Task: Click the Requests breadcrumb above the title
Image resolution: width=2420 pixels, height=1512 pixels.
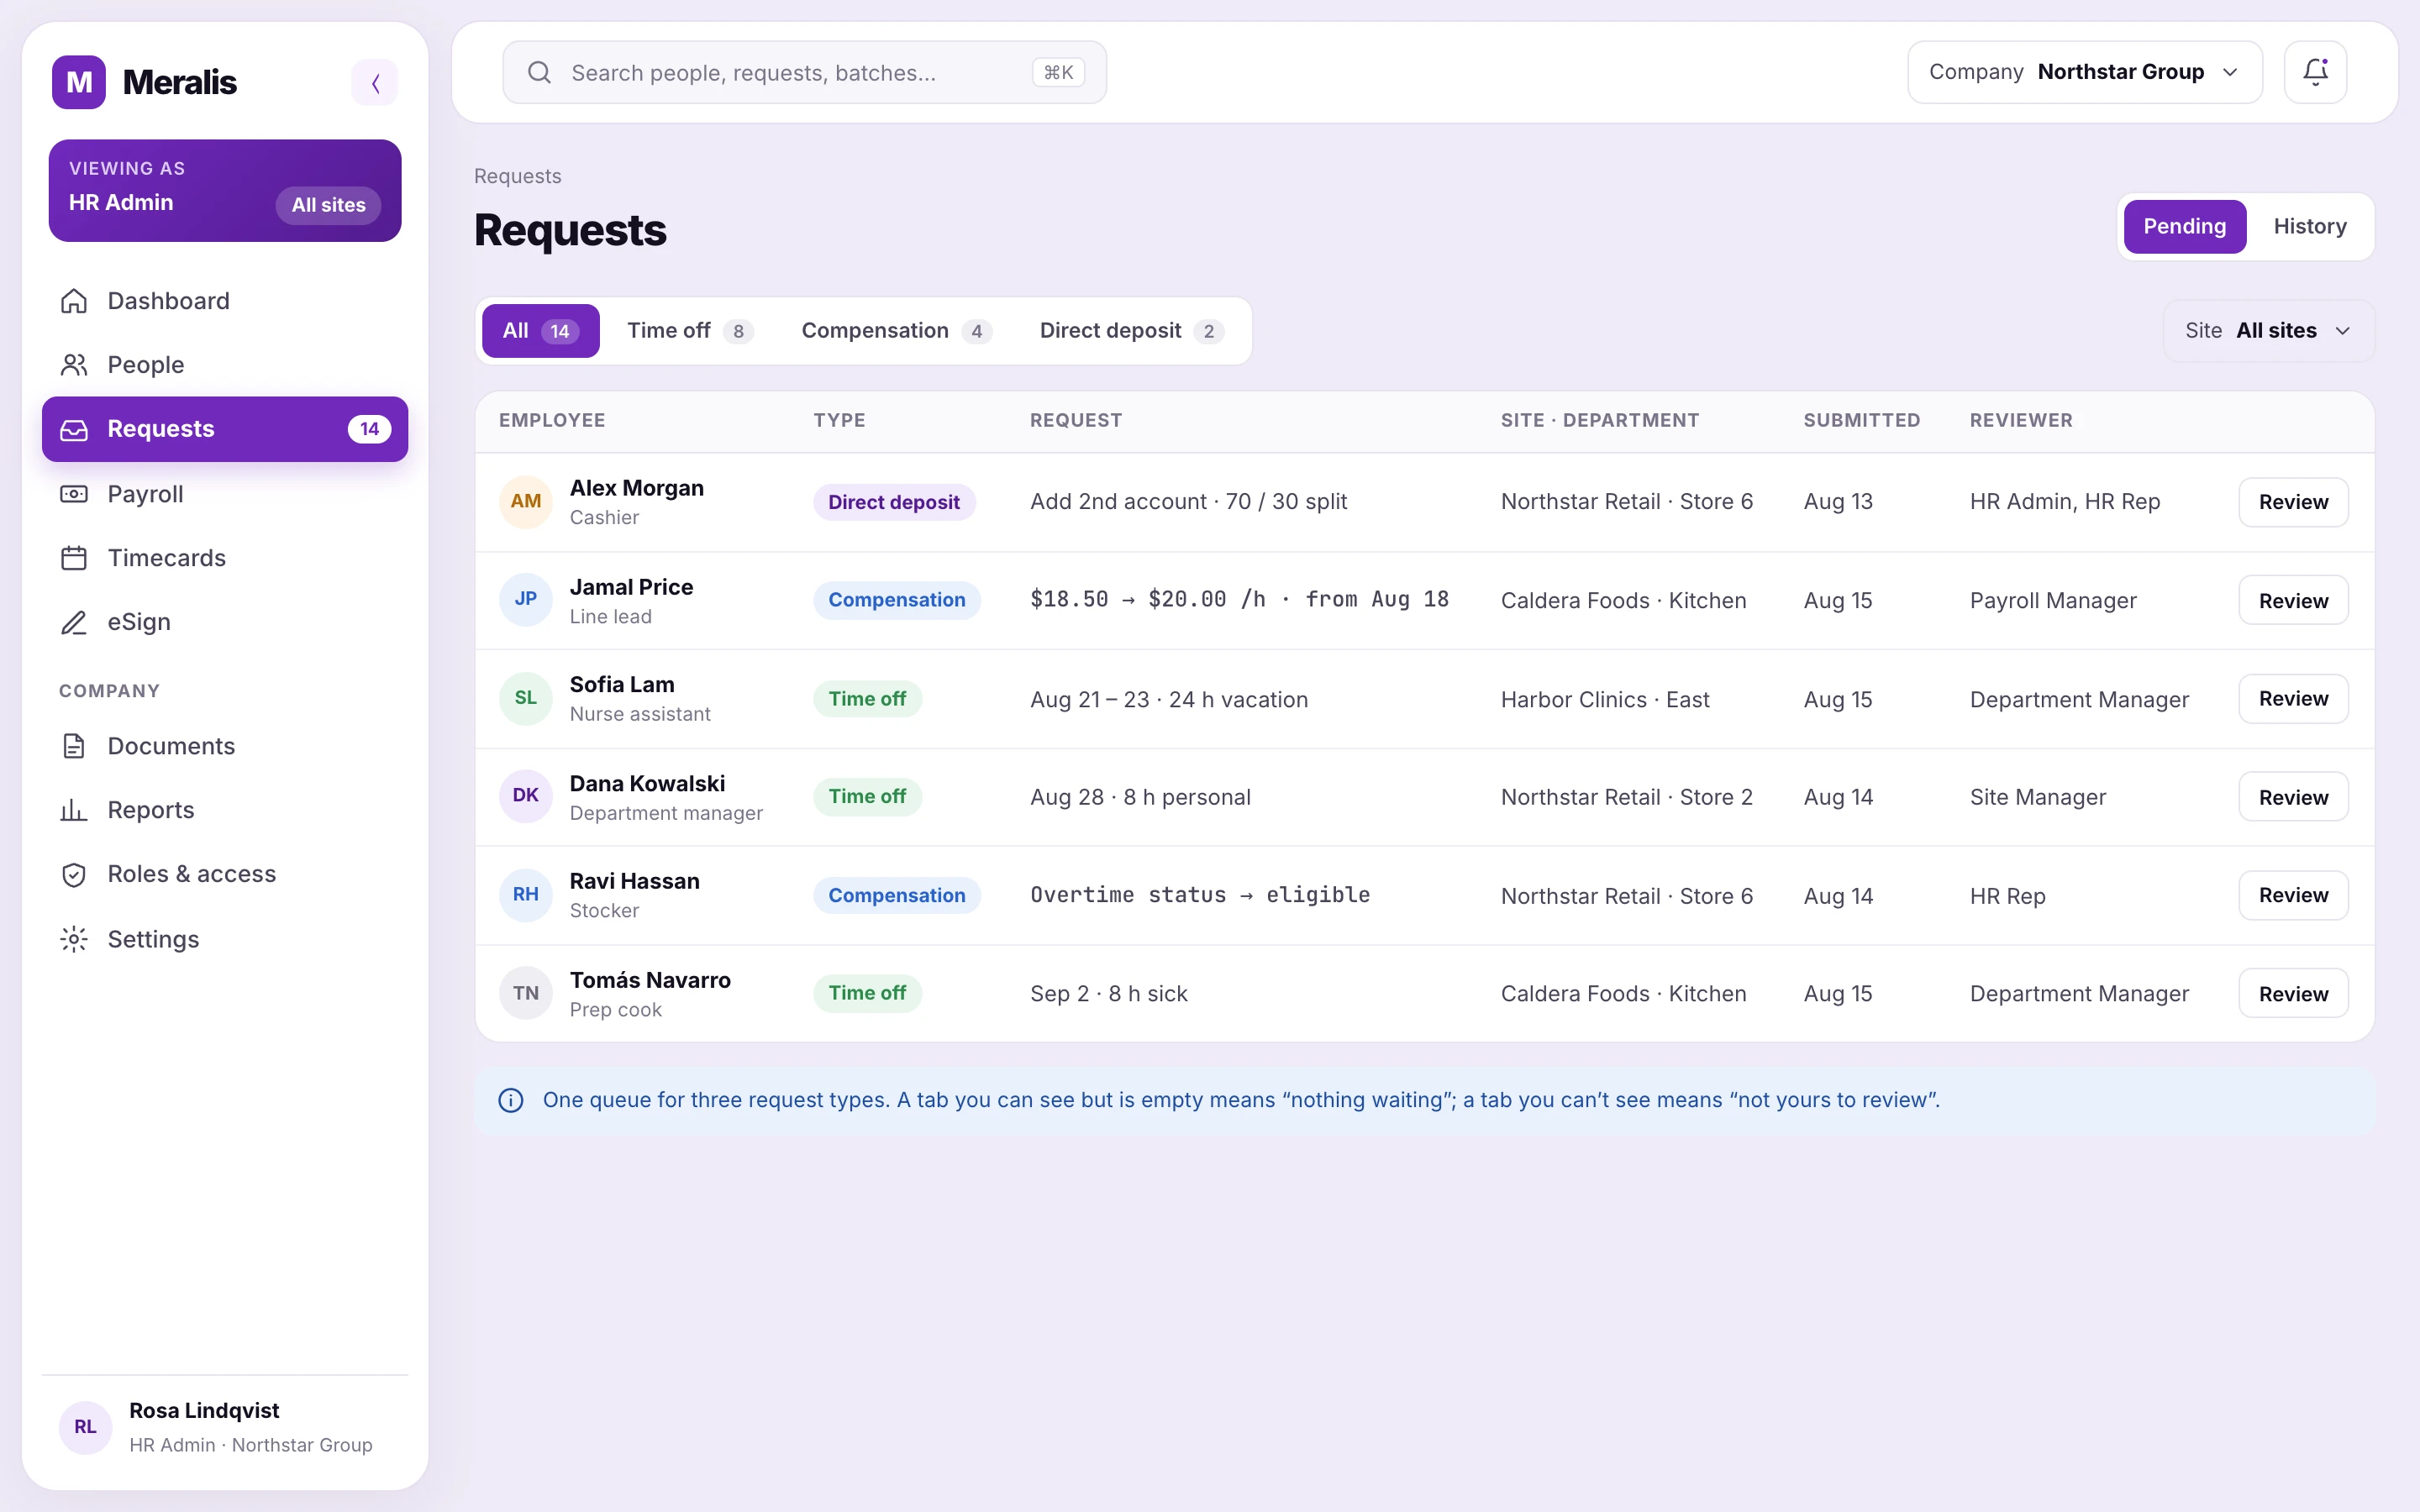Action: coord(517,176)
